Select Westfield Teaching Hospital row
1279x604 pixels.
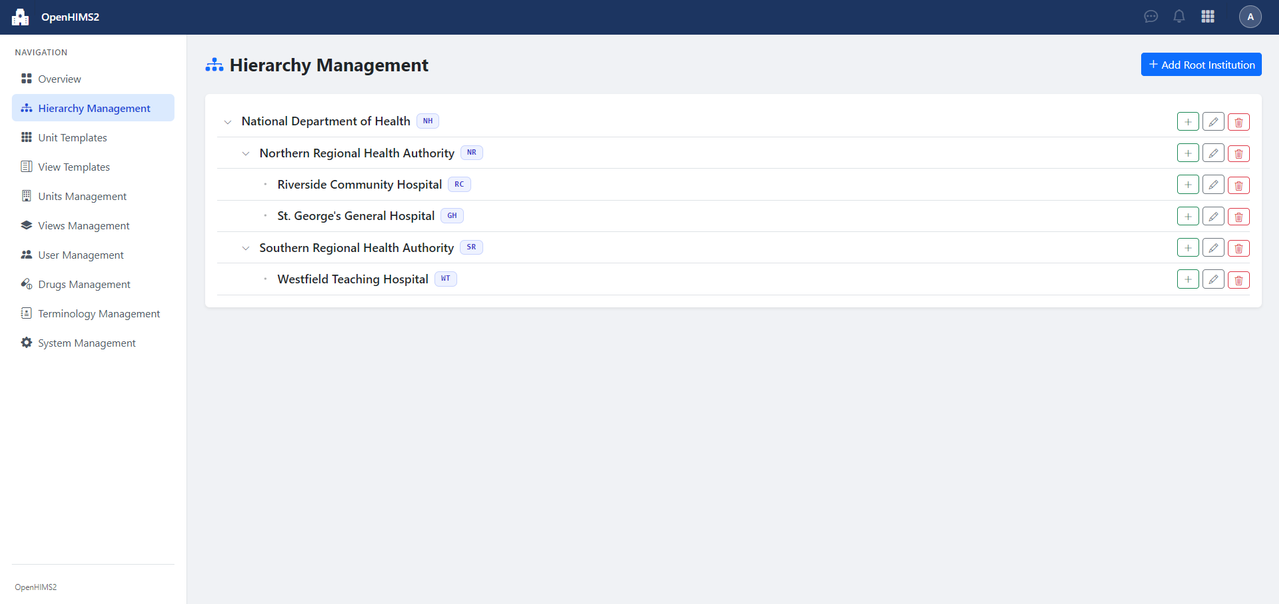(x=733, y=279)
